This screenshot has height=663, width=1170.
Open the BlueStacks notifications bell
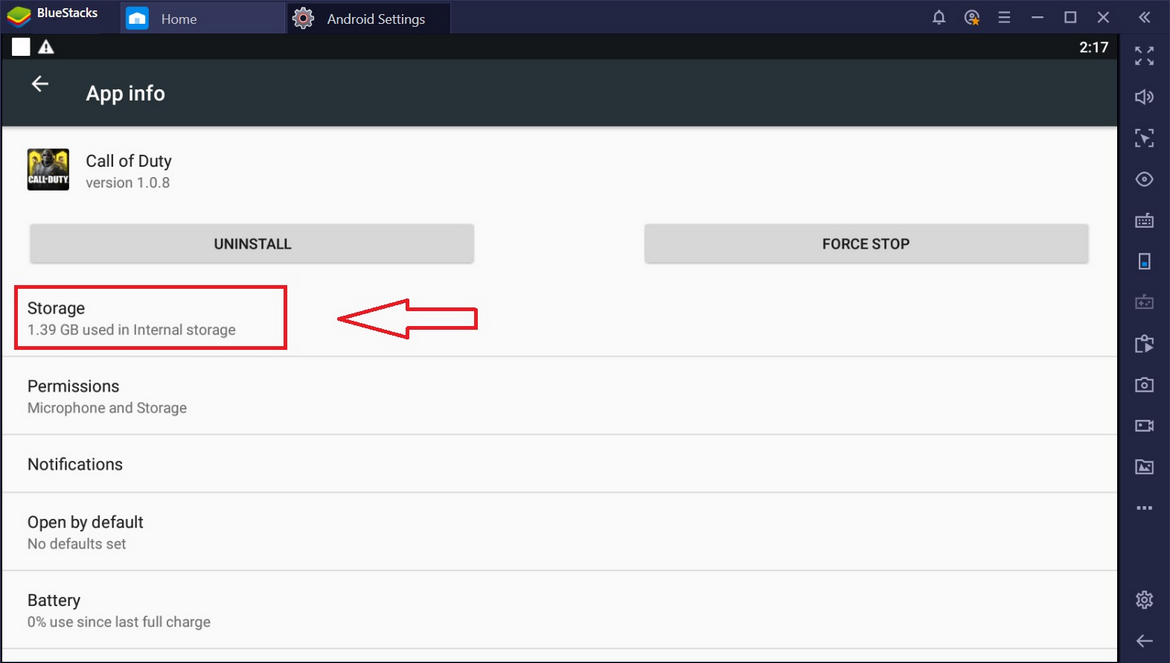pyautogui.click(x=939, y=18)
